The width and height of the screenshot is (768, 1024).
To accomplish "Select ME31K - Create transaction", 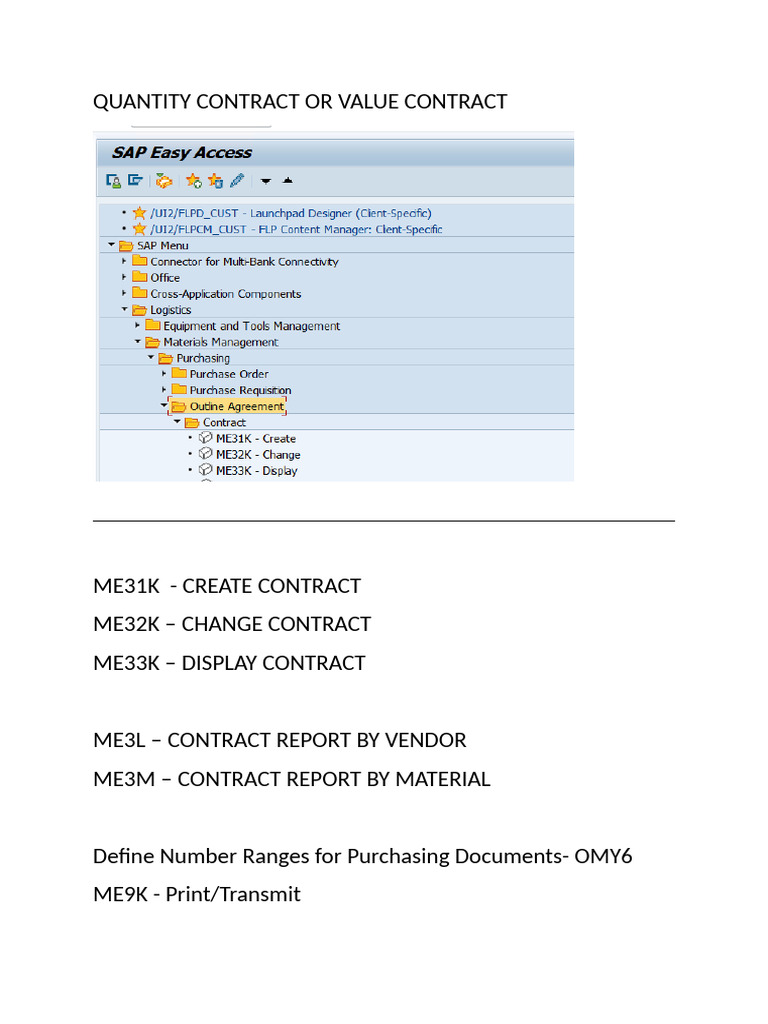I will point(256,439).
